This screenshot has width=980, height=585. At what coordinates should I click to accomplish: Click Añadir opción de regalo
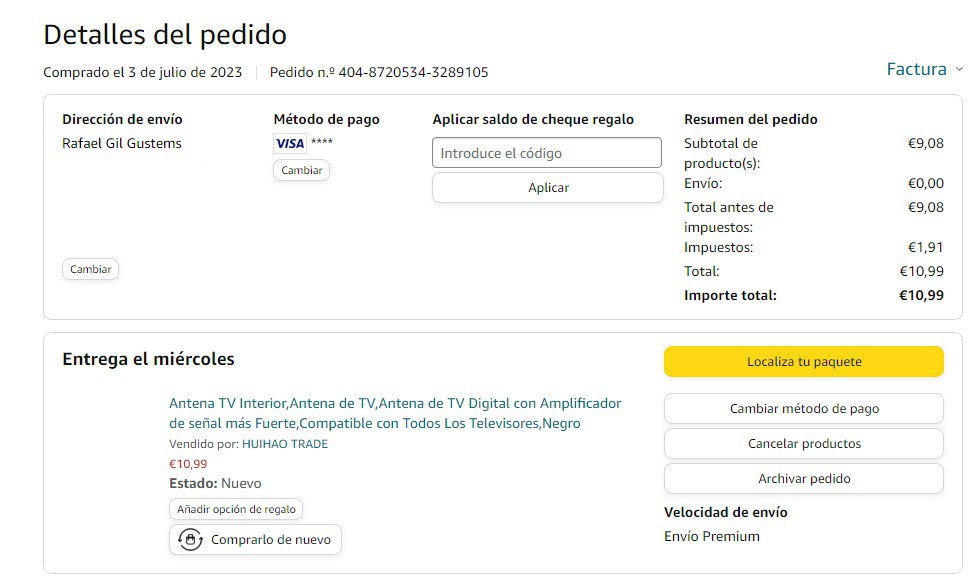[236, 509]
